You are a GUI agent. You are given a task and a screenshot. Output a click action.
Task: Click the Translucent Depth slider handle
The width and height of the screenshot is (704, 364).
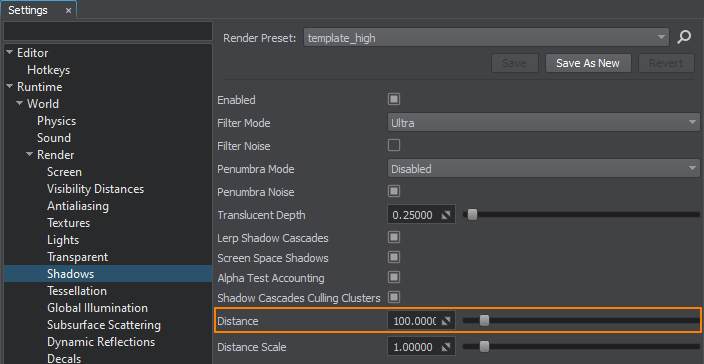point(472,215)
